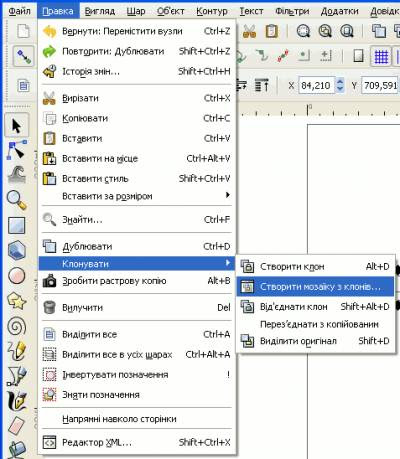Viewport: 400px width, 459px height.
Task: Click the Cut scissors toolbar icon
Action: [250, 31]
